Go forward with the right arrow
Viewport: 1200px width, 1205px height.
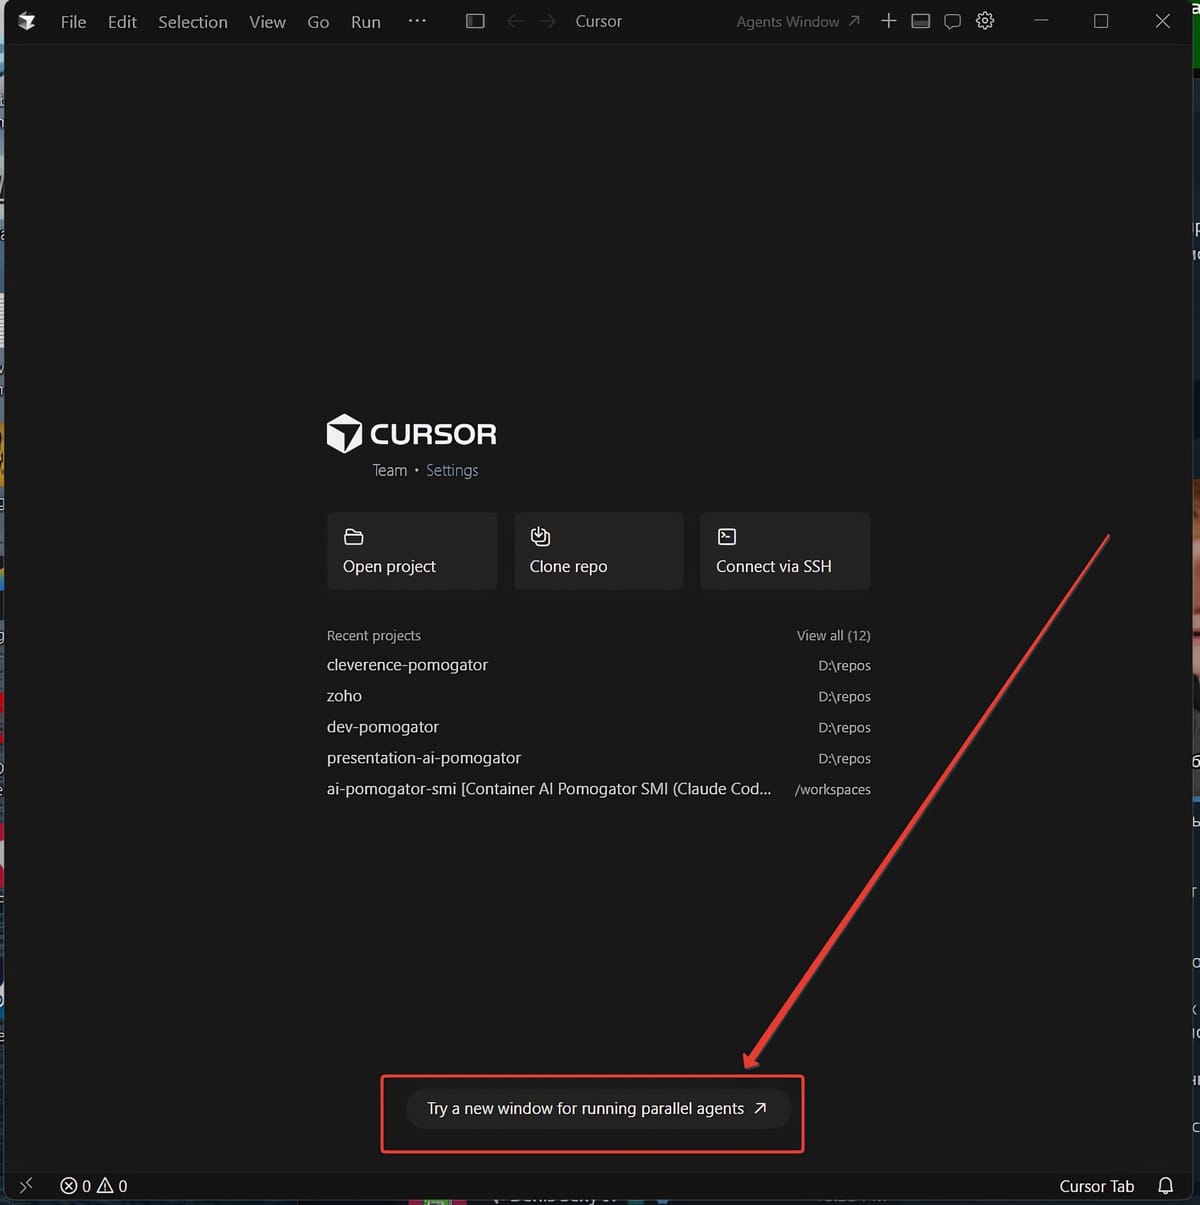[x=546, y=21]
